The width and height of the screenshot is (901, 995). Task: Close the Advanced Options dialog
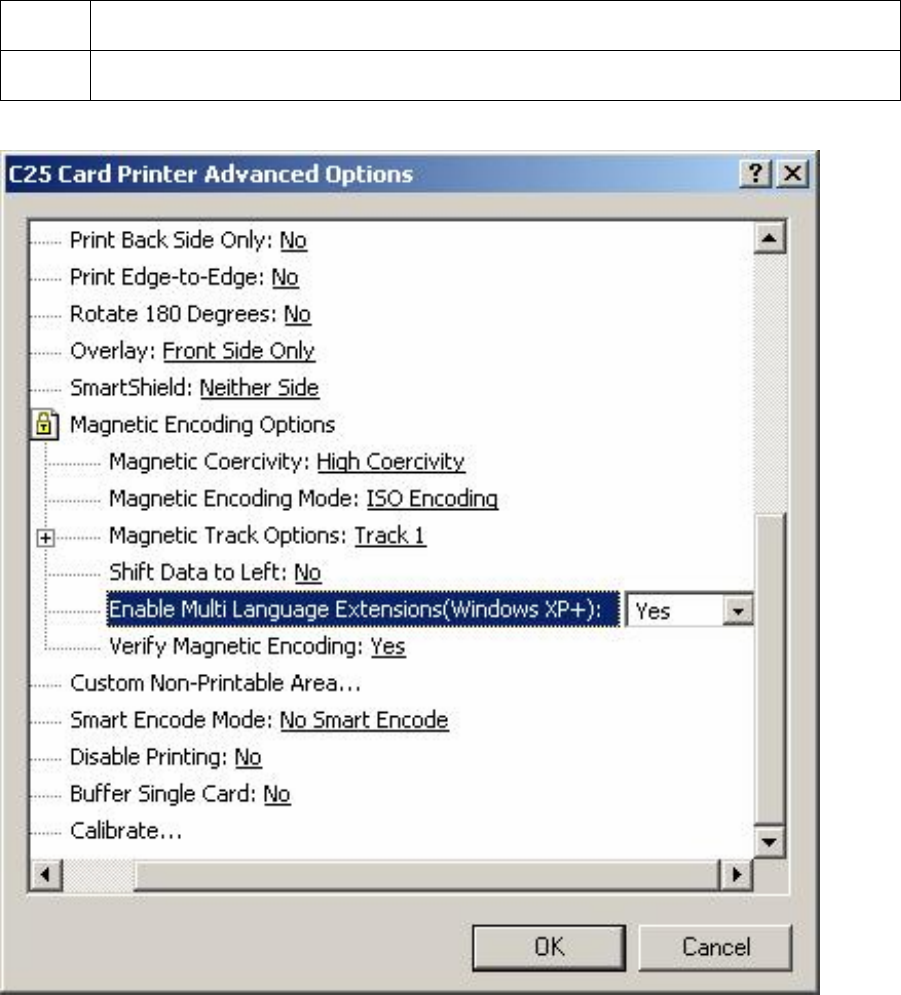tap(793, 173)
